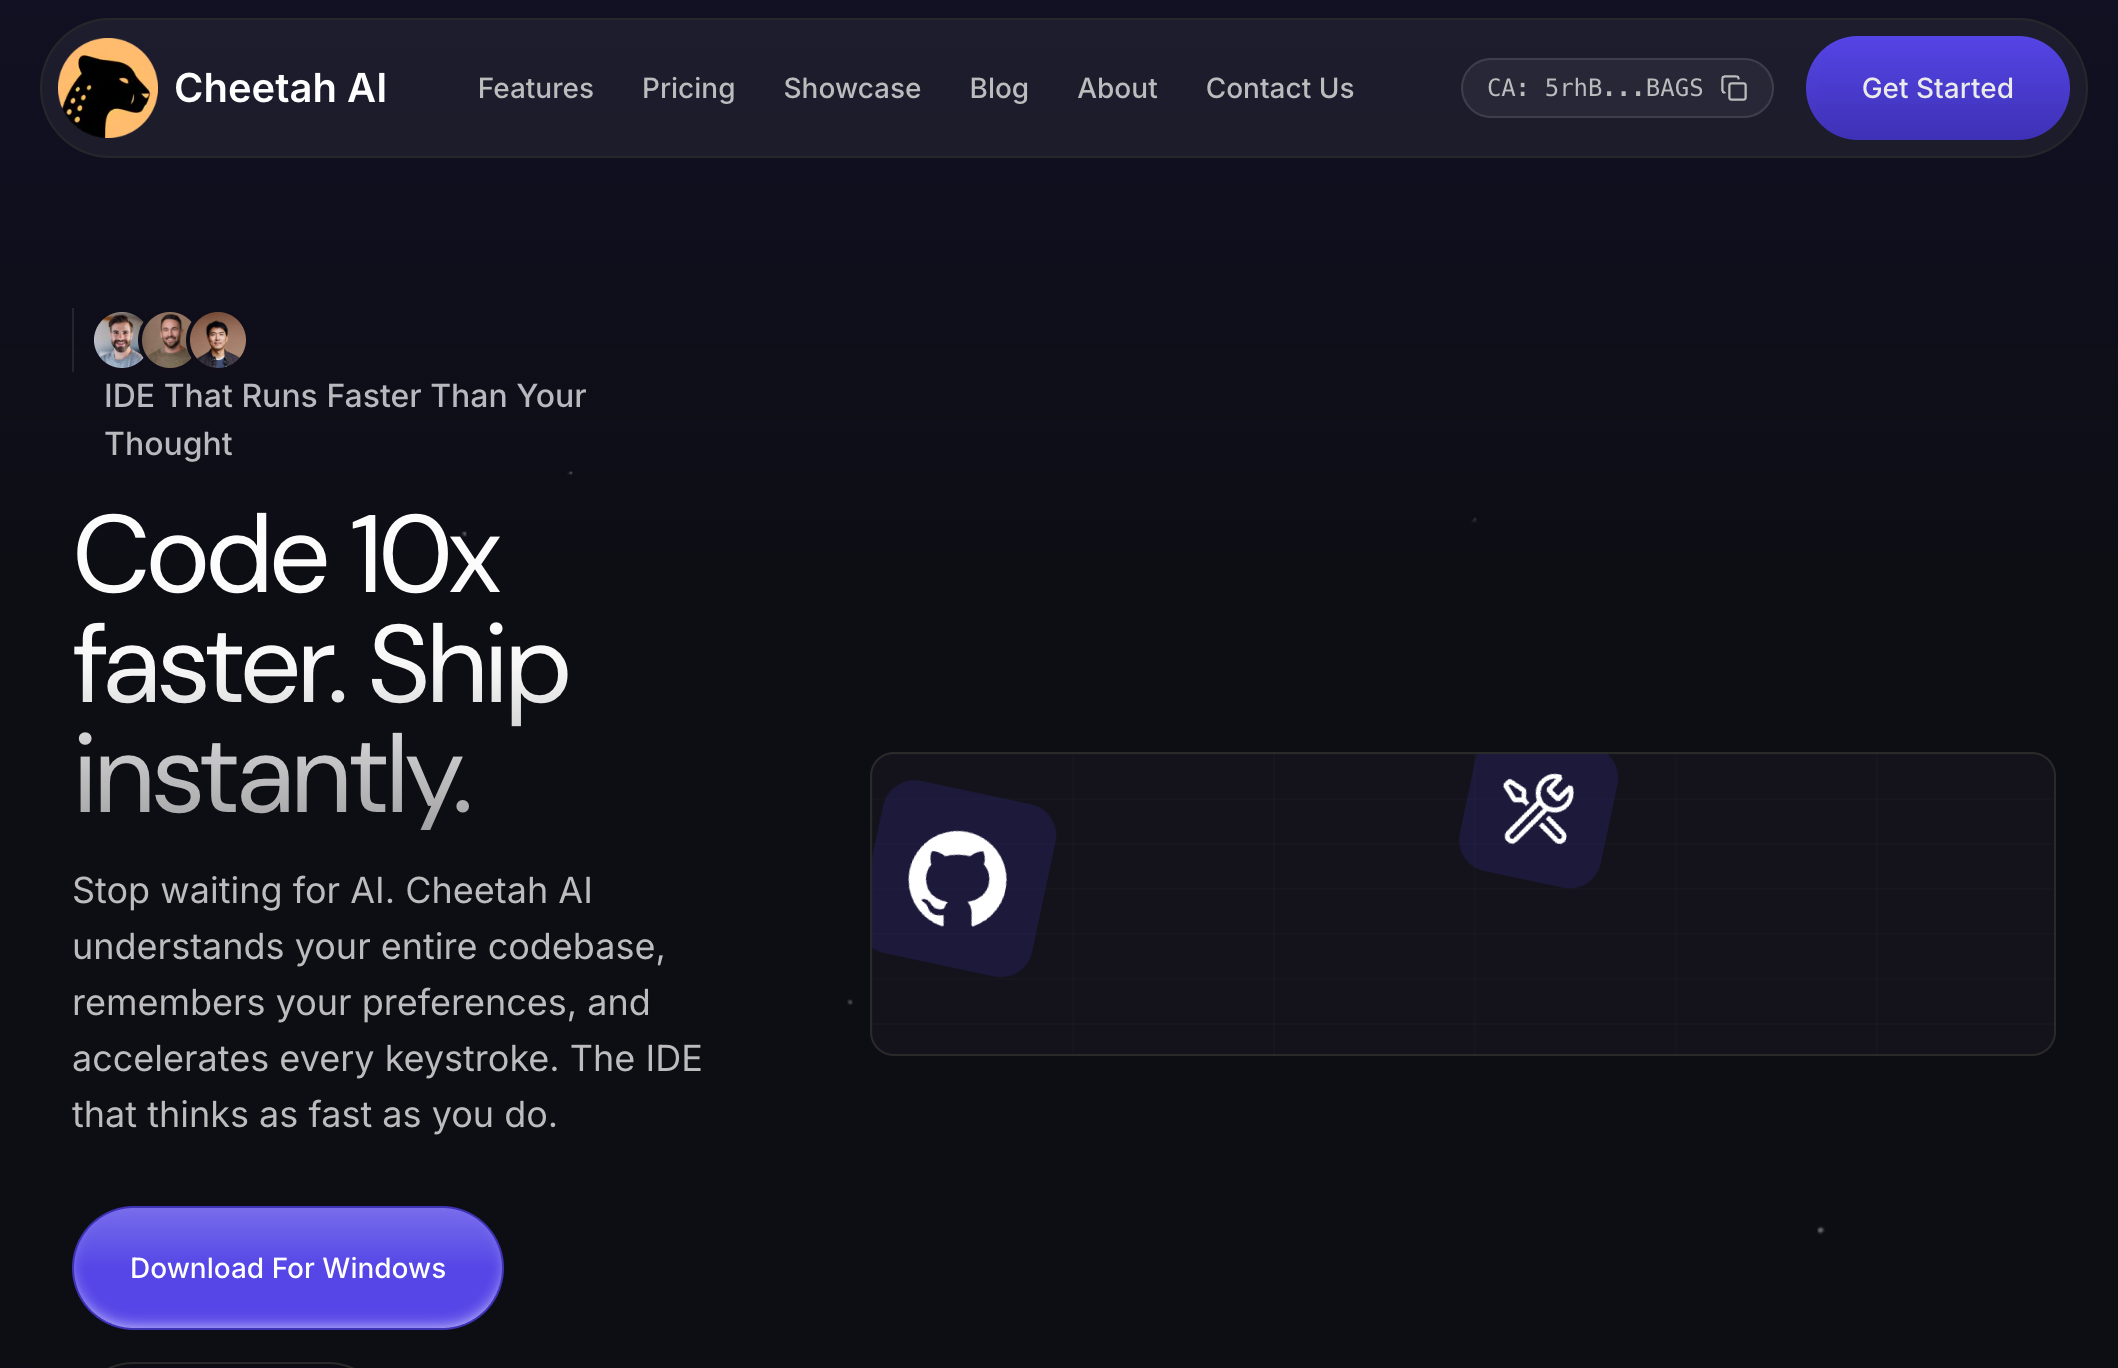Click the GitHub icon tile

point(958,879)
